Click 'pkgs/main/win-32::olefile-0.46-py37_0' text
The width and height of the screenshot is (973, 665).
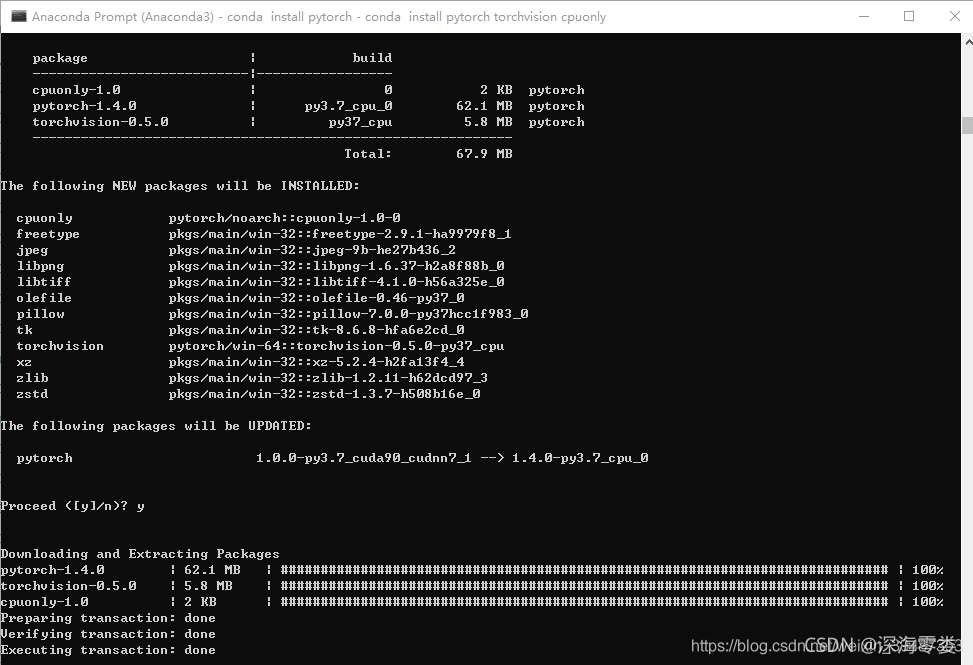pyautogui.click(x=316, y=298)
